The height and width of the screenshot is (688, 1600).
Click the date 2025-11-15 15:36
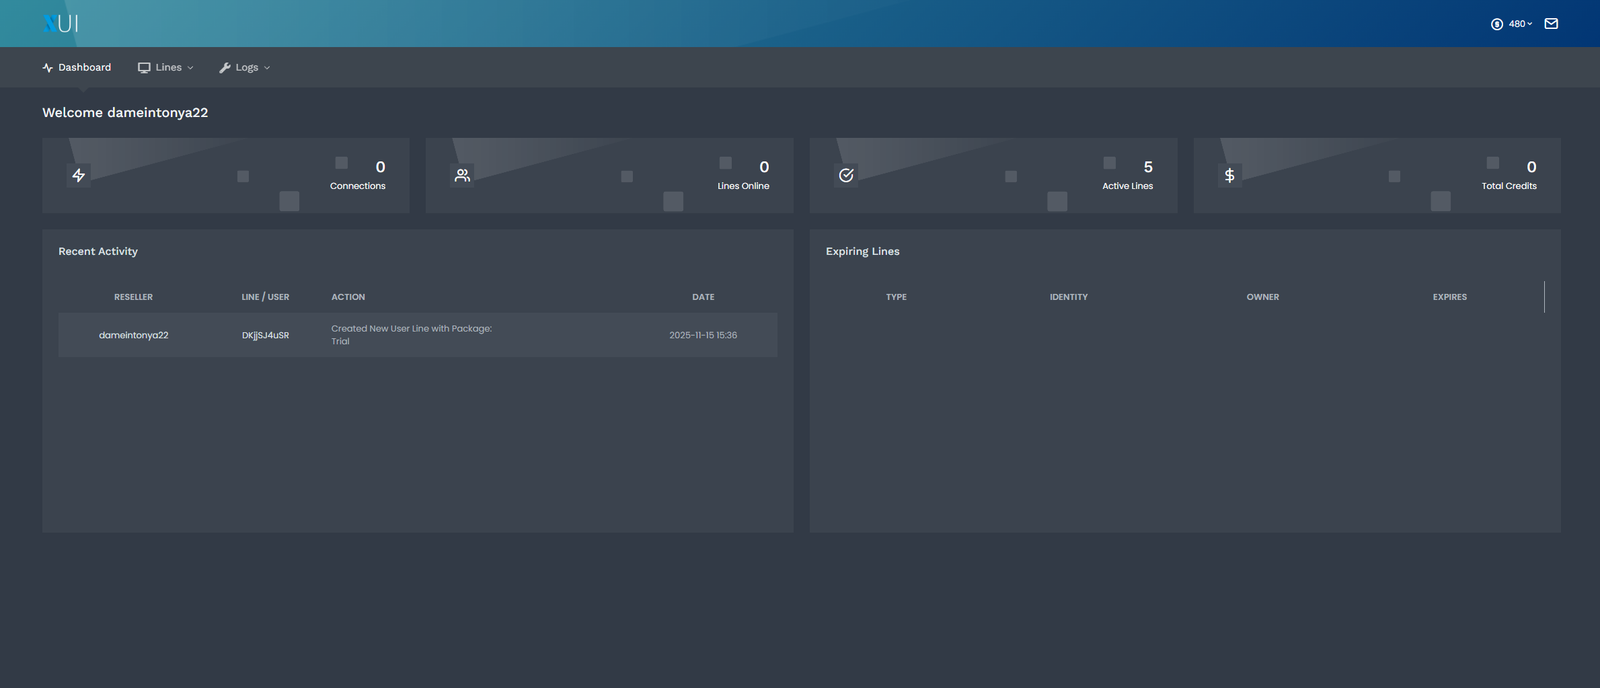point(703,335)
